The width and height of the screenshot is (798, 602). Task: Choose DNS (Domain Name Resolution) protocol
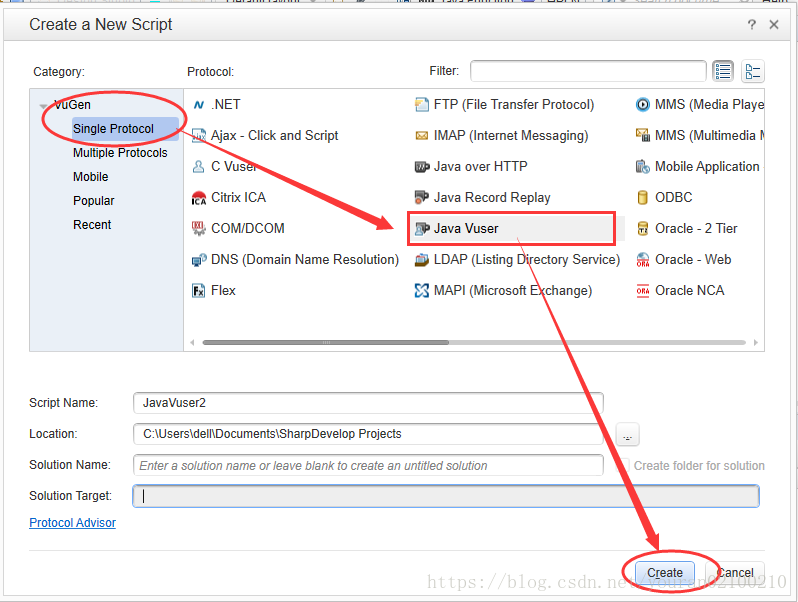click(295, 260)
